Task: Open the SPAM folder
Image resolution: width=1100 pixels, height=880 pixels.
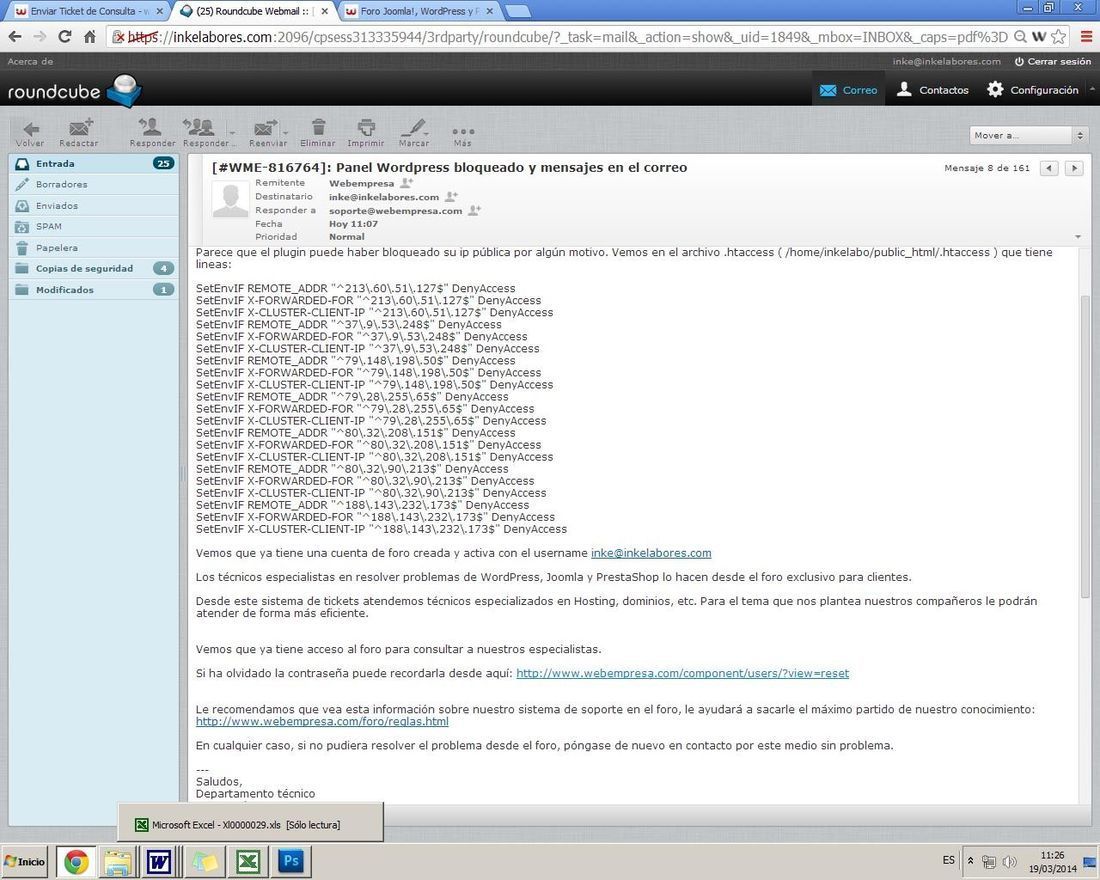Action: 93,226
